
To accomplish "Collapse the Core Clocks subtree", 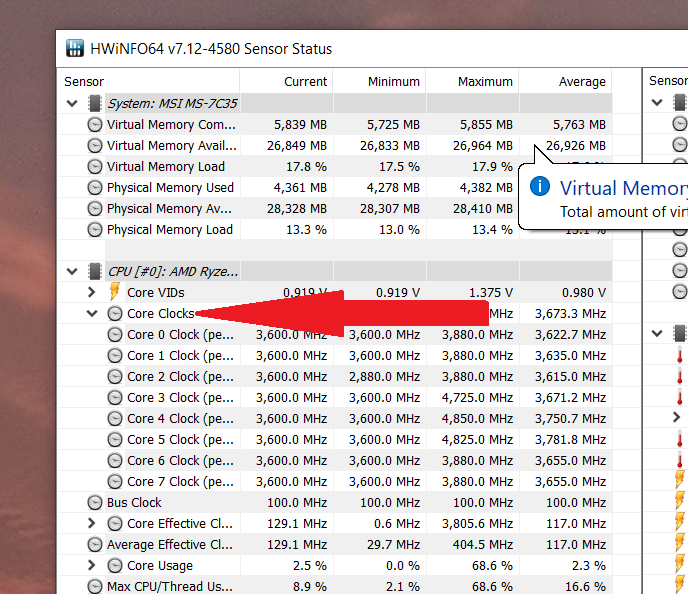I will click(x=92, y=313).
